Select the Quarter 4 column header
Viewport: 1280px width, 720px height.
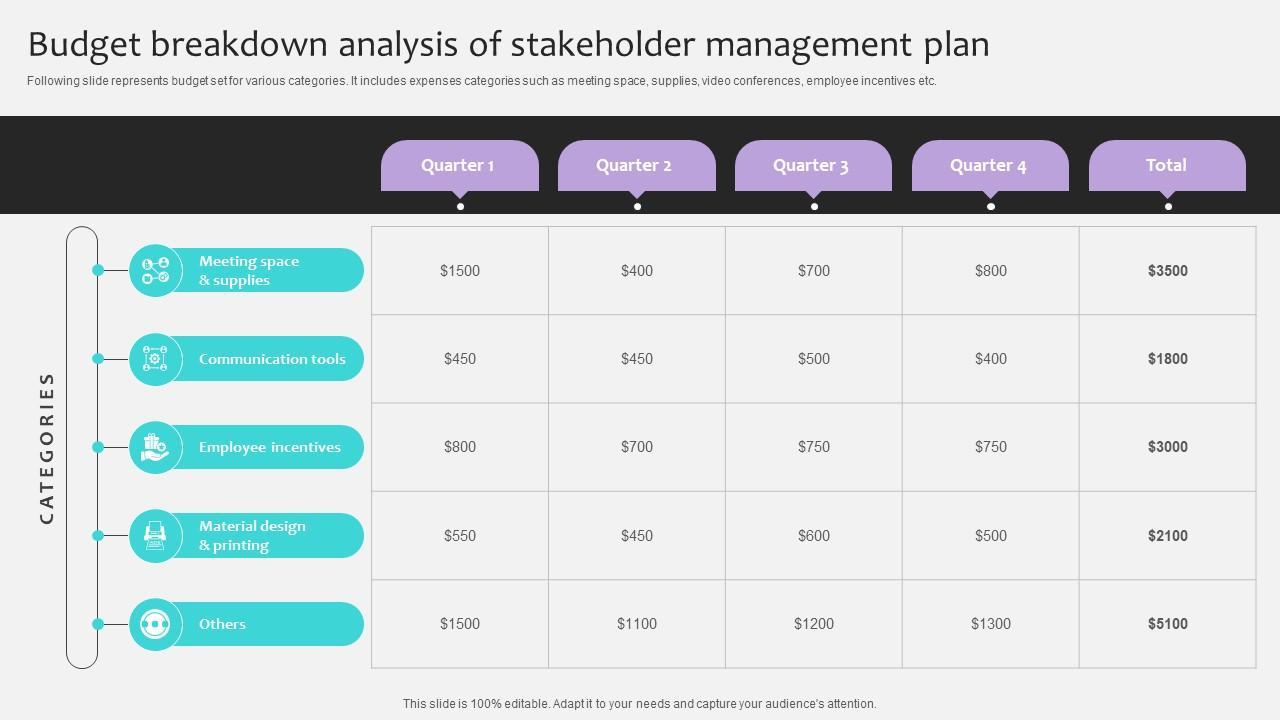click(x=990, y=165)
